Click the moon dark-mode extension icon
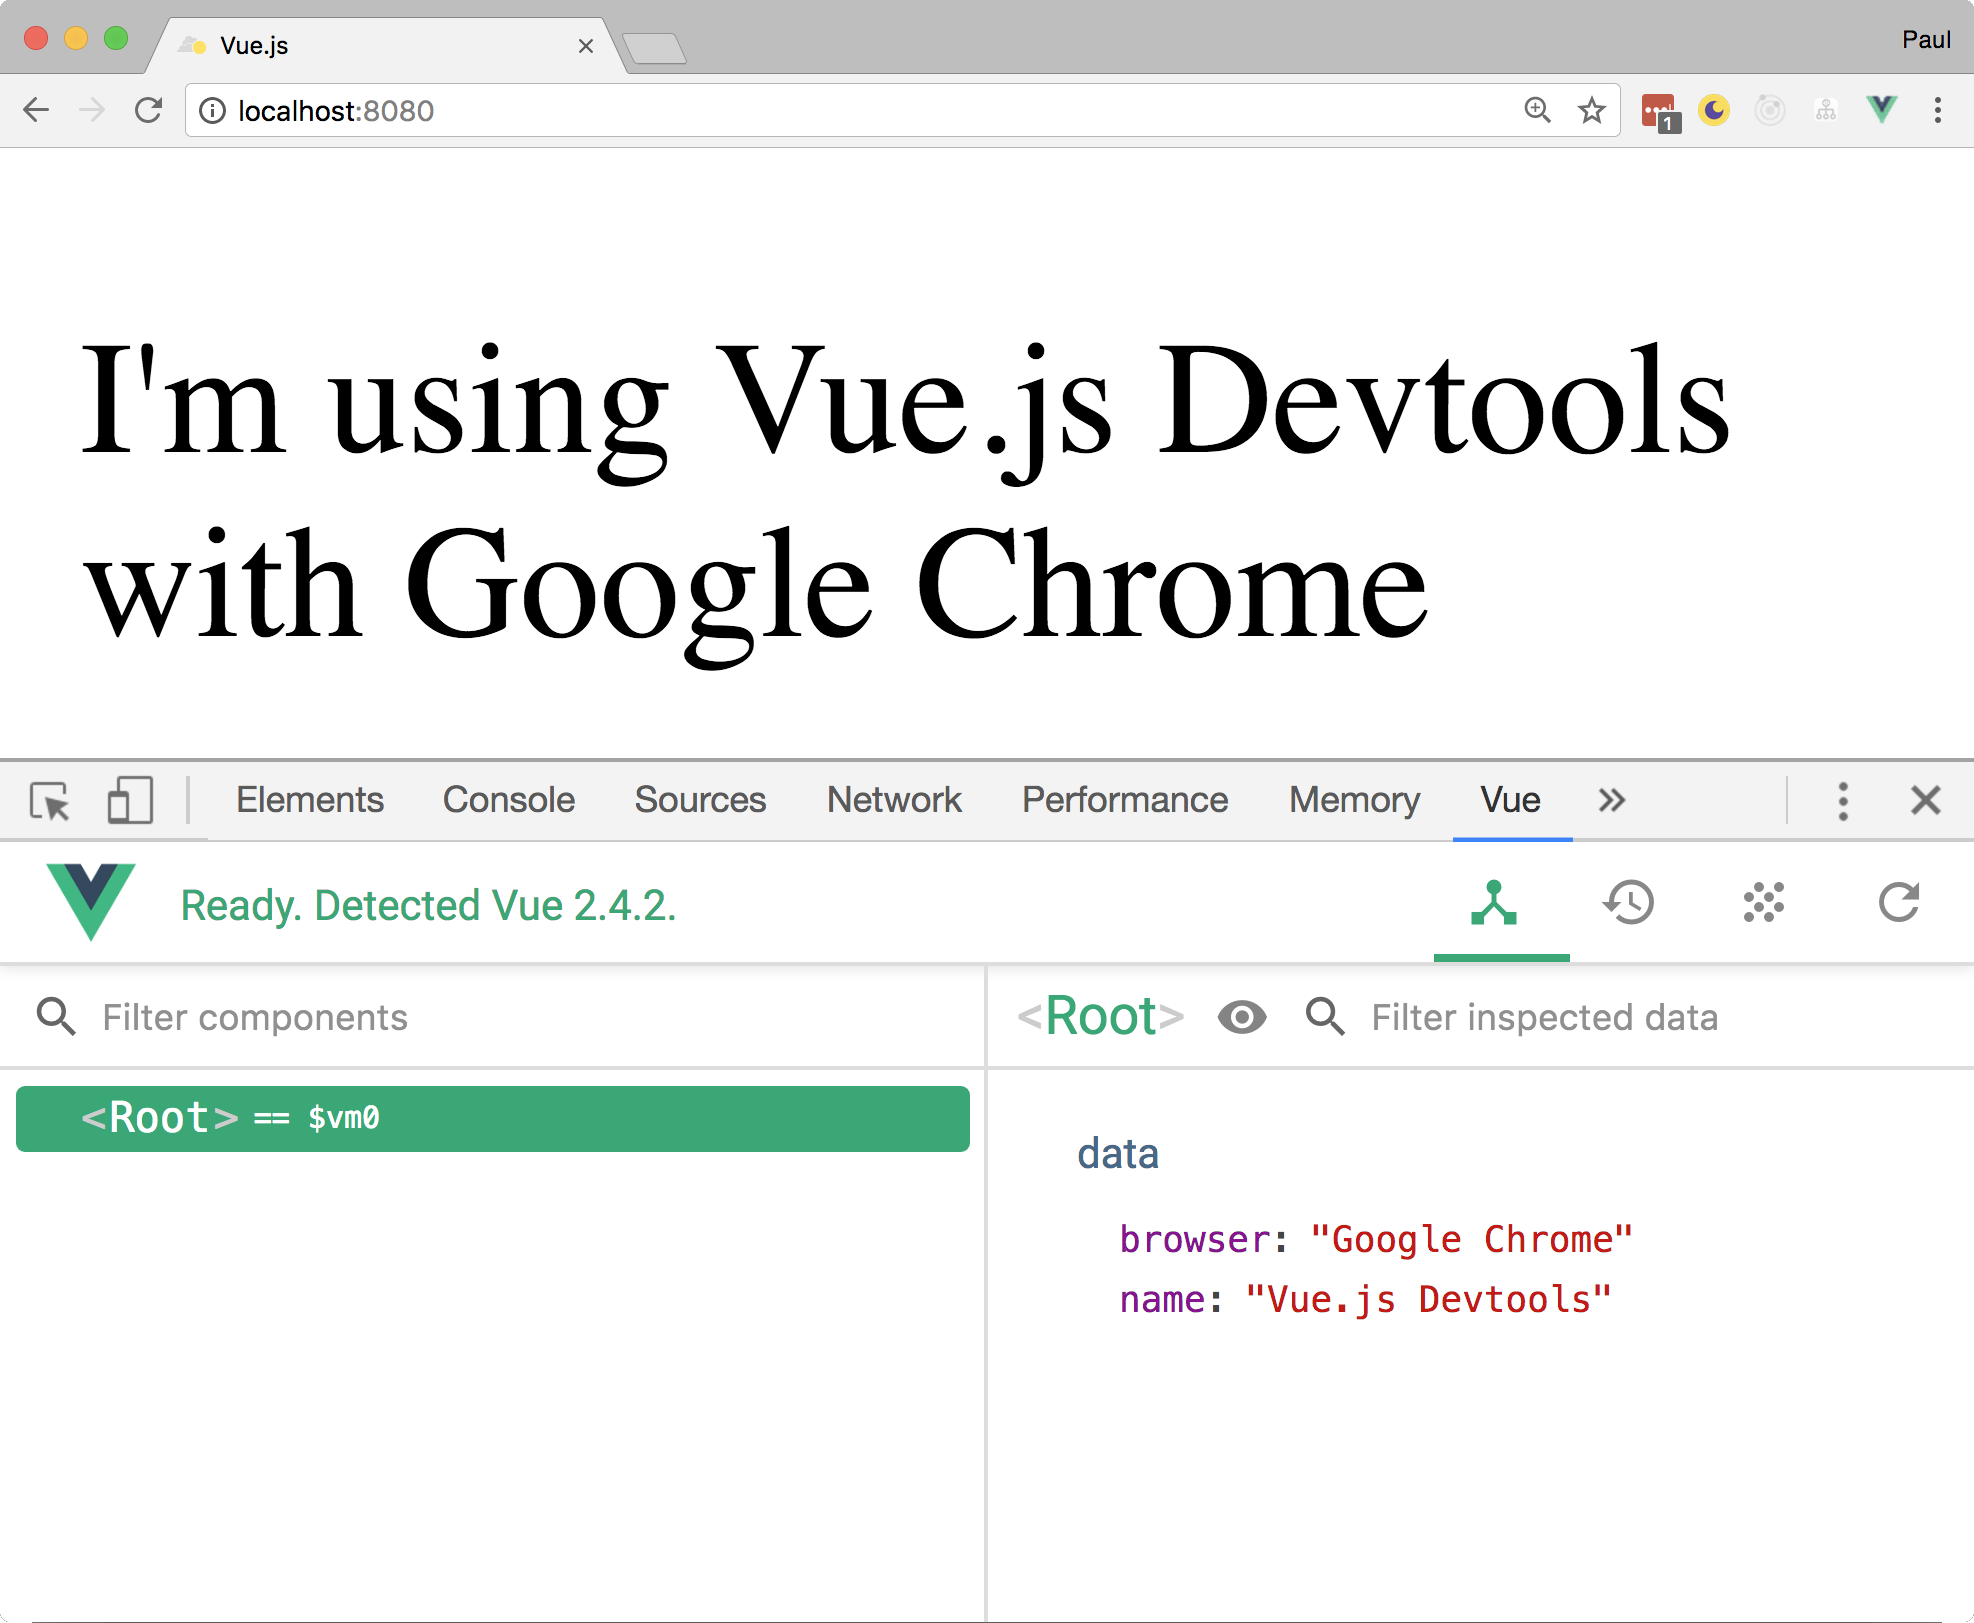The width and height of the screenshot is (1974, 1623). point(1714,110)
